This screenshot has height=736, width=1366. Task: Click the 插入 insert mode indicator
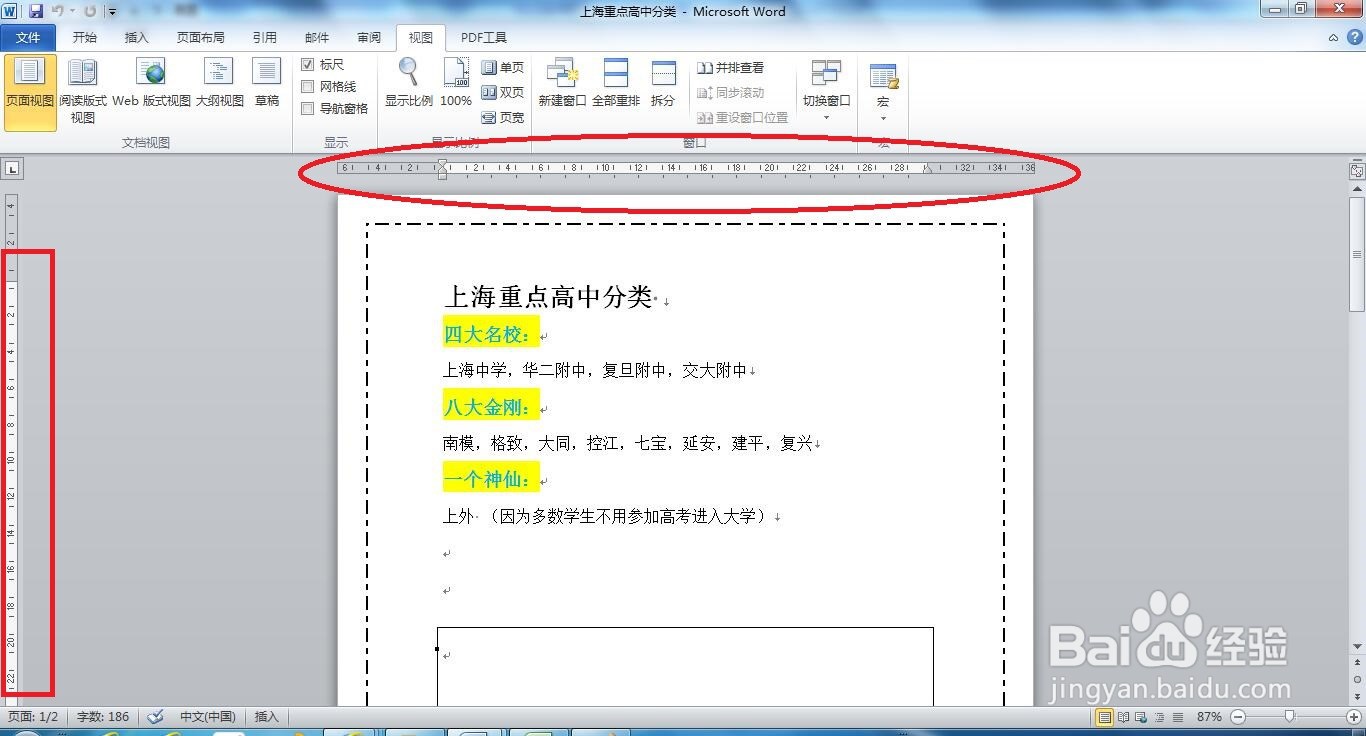coord(267,716)
